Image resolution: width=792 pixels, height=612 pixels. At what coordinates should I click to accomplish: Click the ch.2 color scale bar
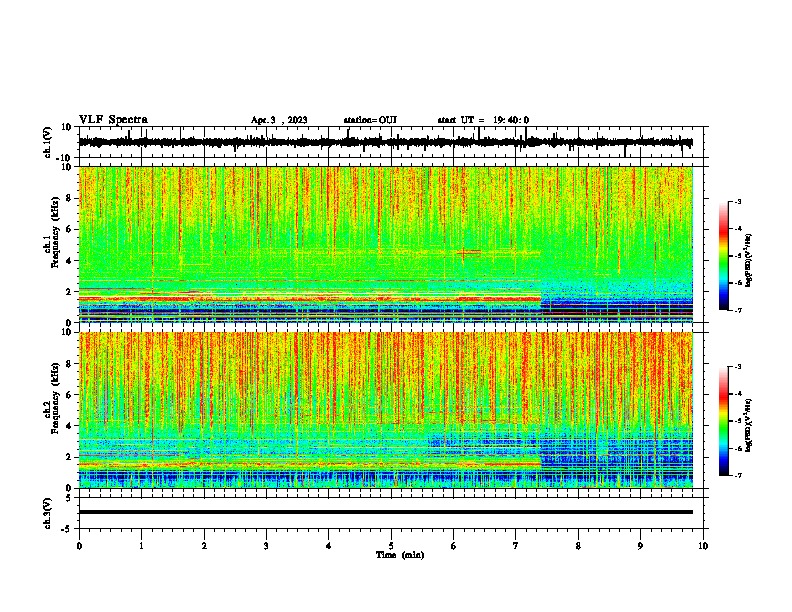click(x=724, y=421)
